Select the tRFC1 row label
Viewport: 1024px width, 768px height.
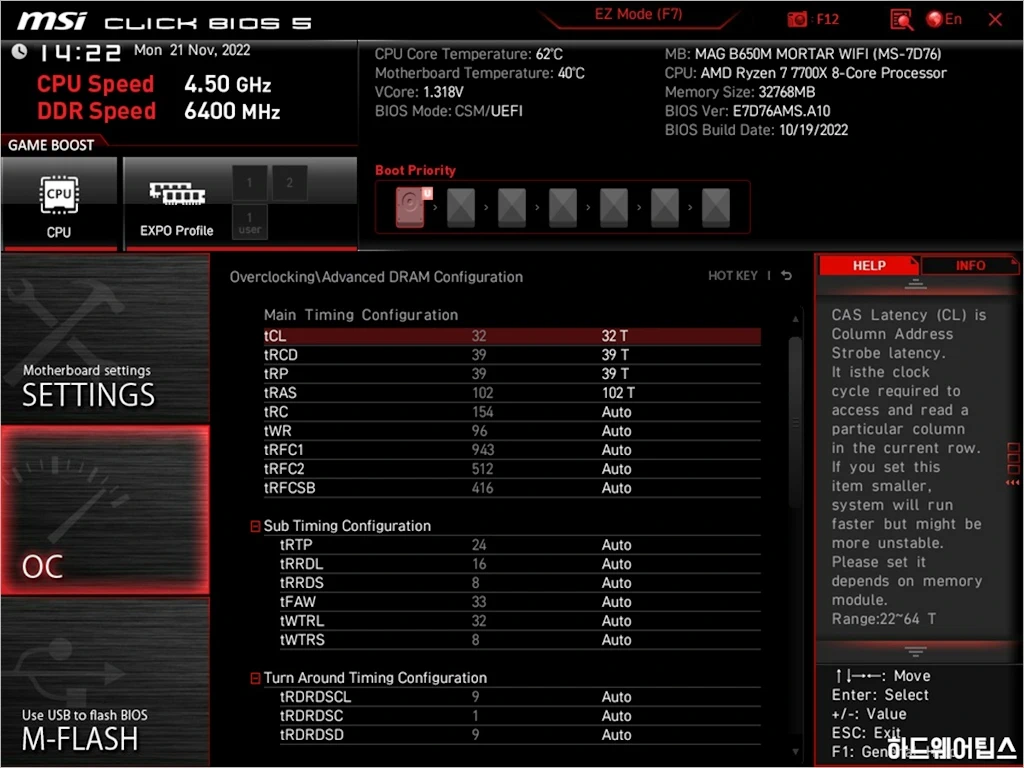pos(283,450)
